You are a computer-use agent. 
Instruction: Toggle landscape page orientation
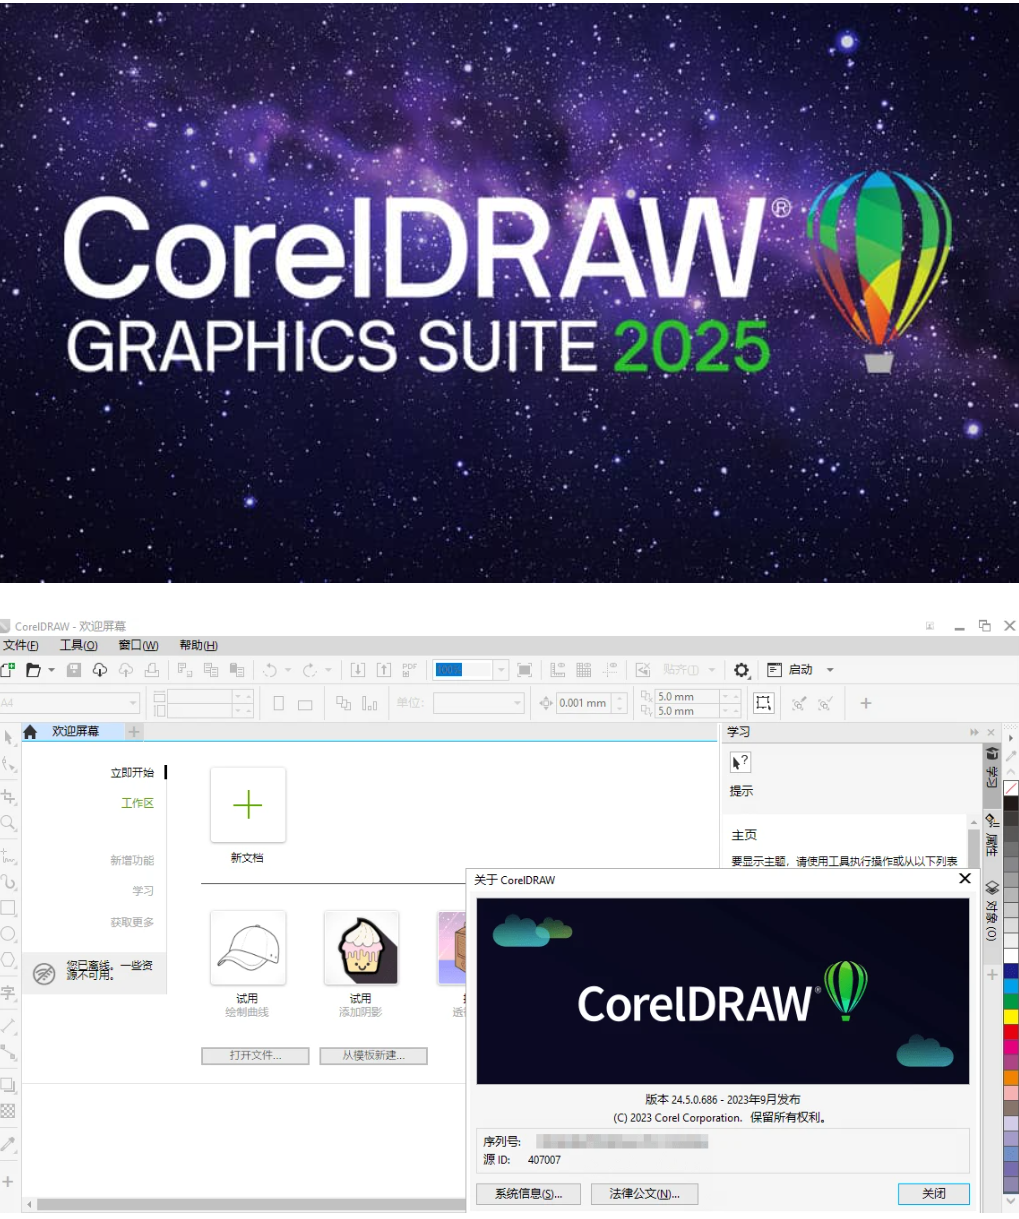pos(305,704)
